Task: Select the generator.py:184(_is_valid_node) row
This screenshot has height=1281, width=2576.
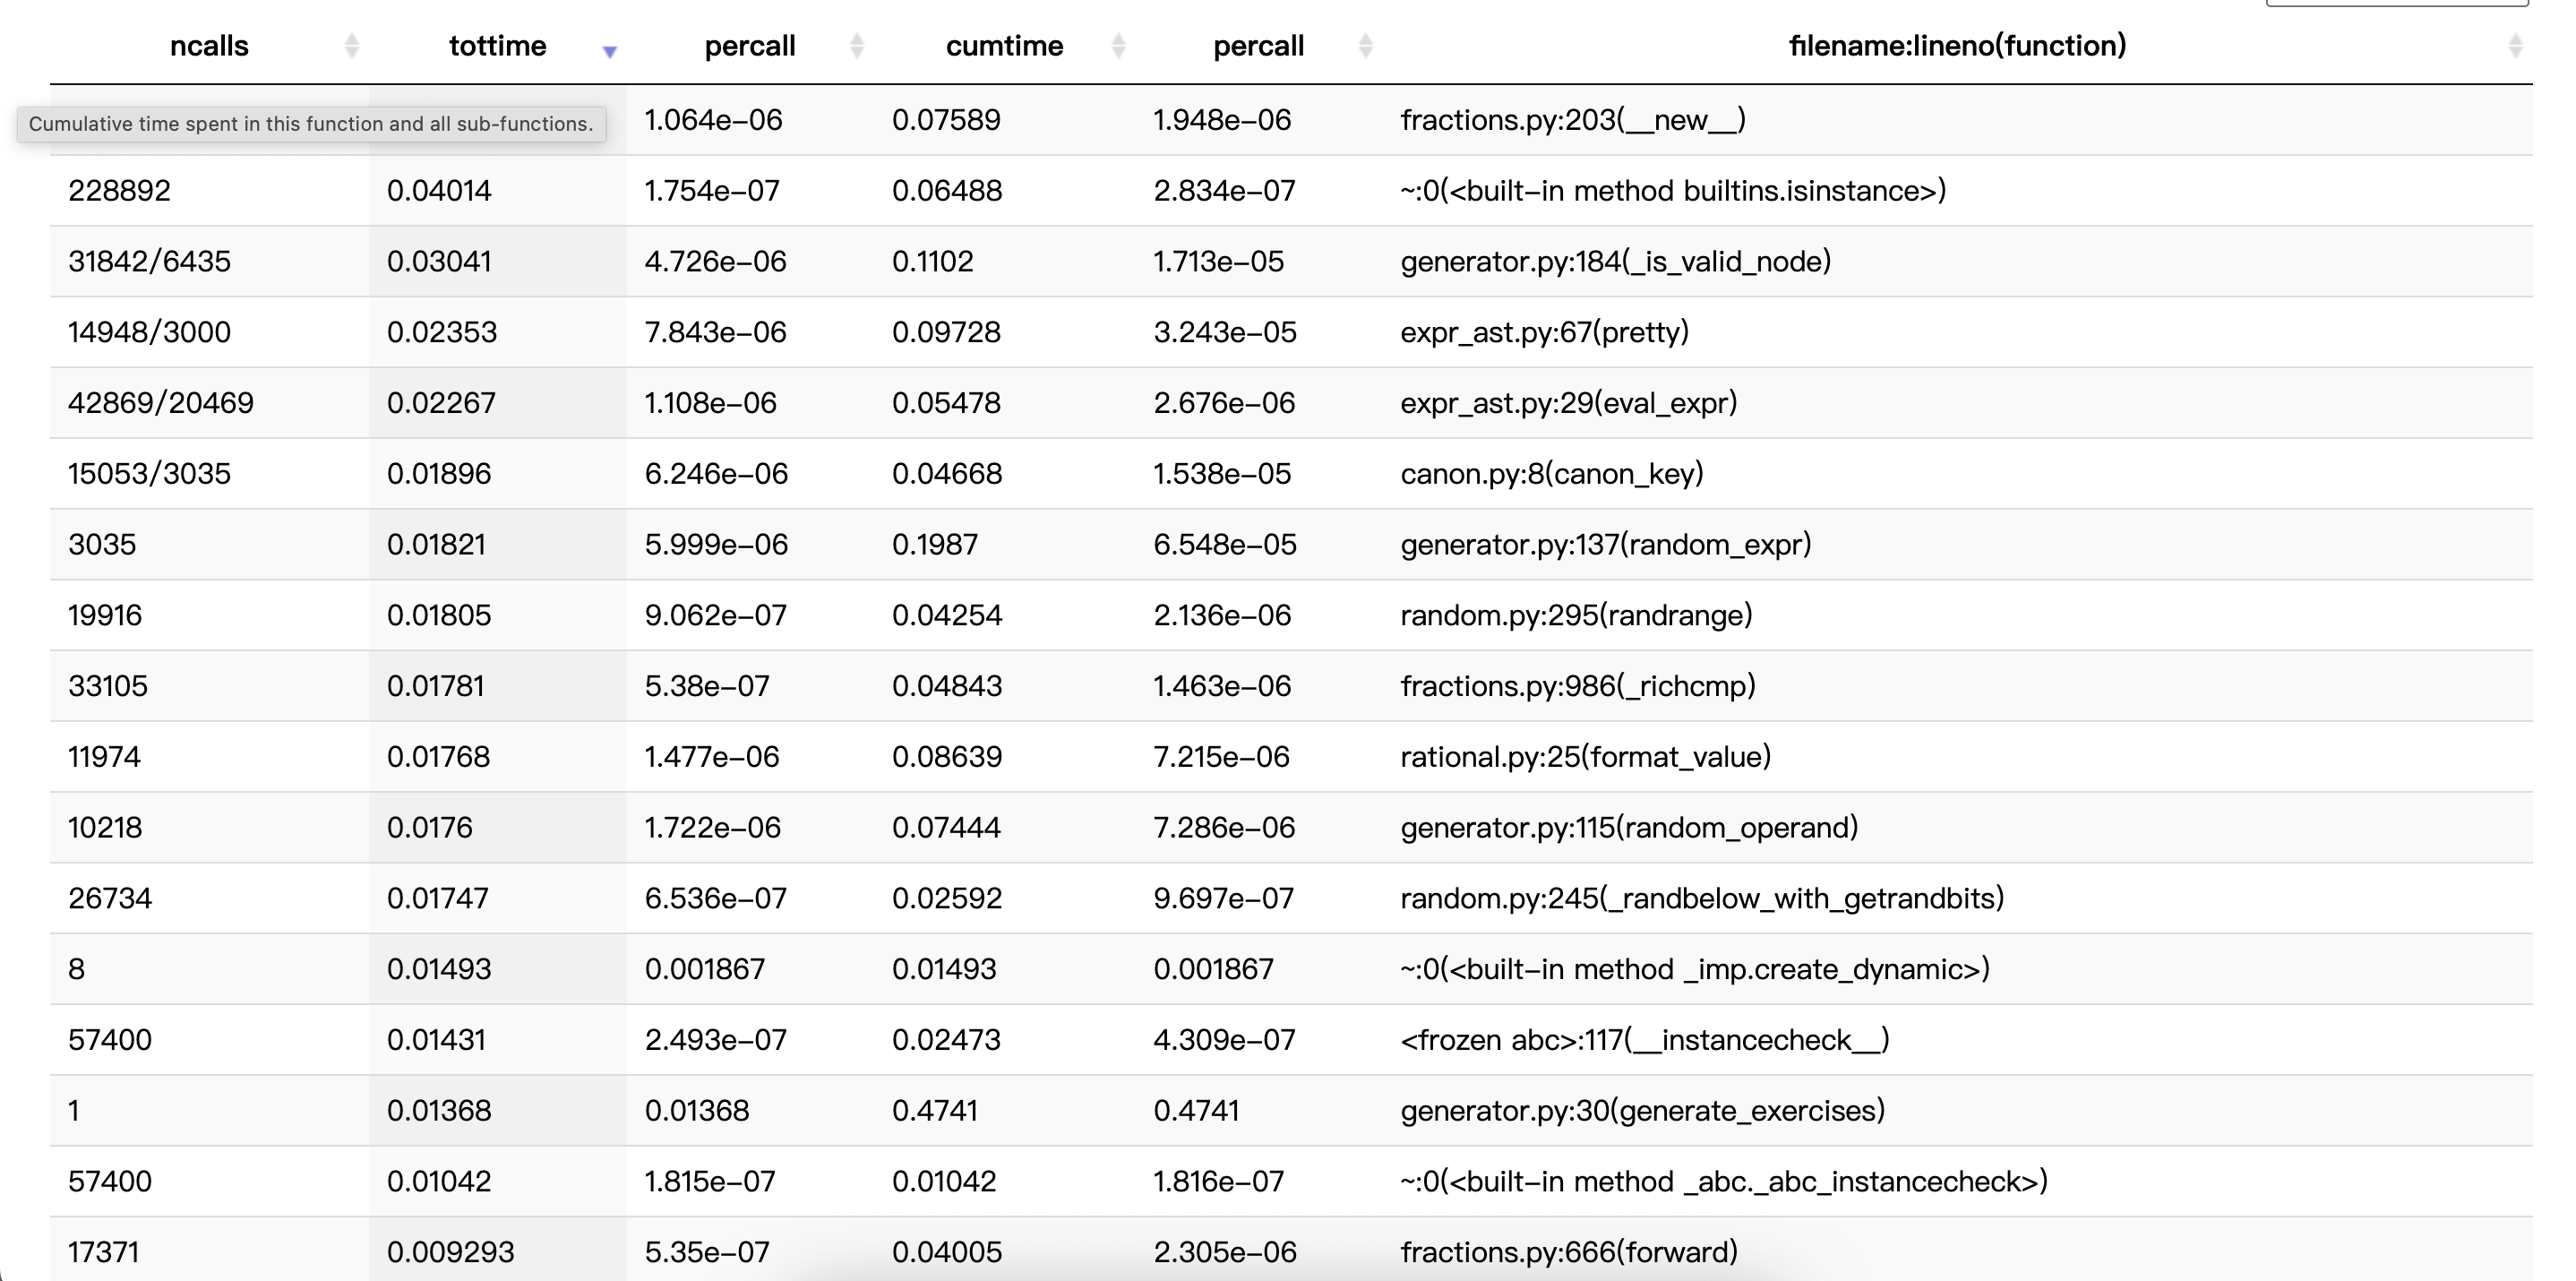Action: click(1615, 262)
